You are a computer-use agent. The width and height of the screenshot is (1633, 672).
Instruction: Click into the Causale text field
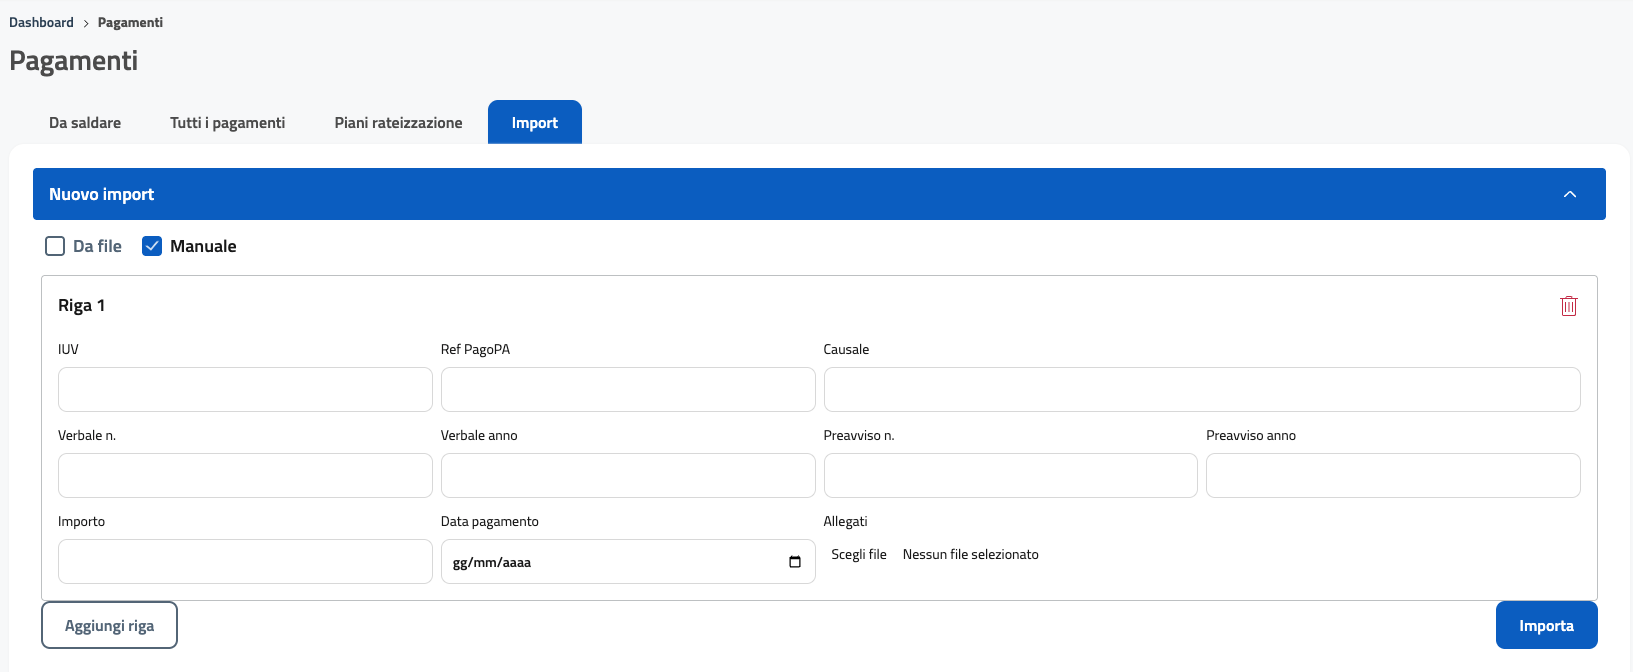(1201, 389)
